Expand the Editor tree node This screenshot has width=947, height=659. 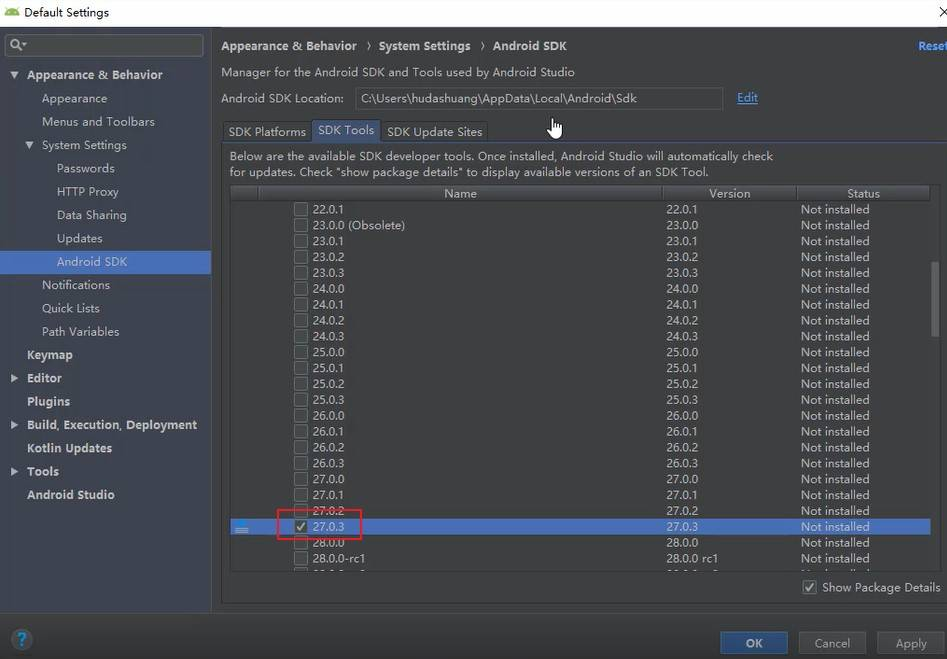pos(14,378)
